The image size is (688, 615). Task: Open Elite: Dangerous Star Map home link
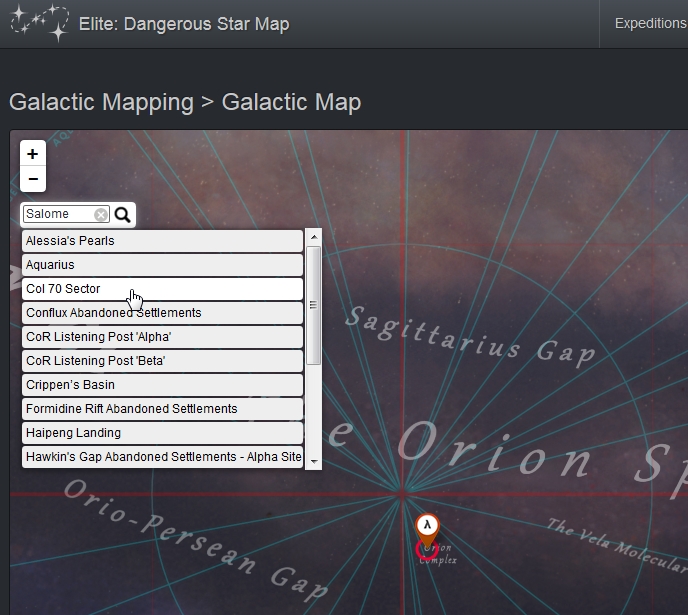click(x=184, y=24)
